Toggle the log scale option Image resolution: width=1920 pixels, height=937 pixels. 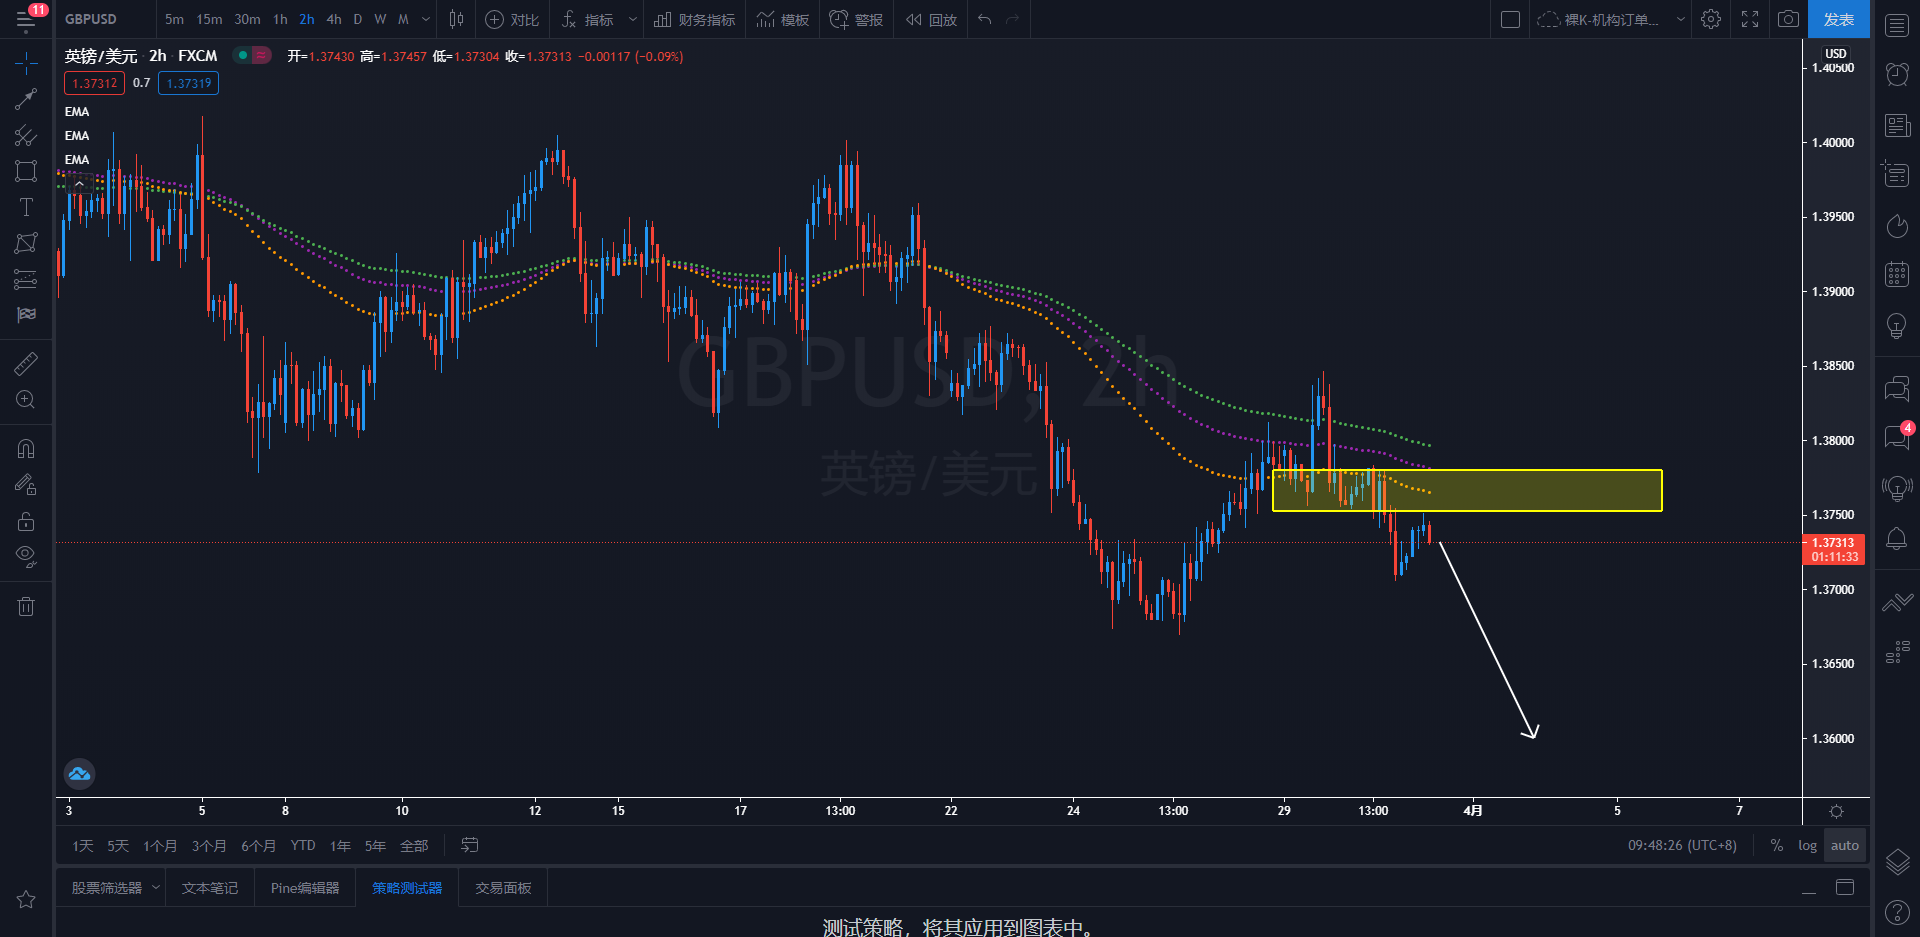[x=1807, y=845]
